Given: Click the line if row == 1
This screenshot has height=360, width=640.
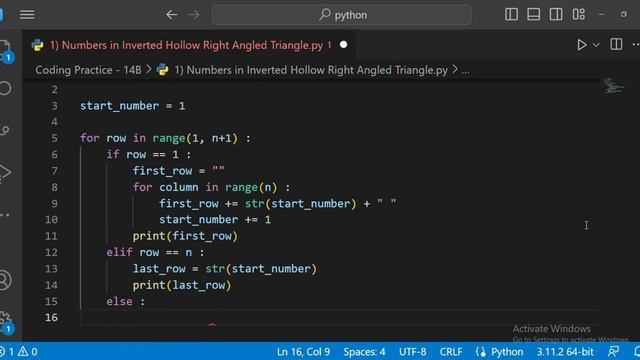Looking at the screenshot, I should tap(149, 155).
